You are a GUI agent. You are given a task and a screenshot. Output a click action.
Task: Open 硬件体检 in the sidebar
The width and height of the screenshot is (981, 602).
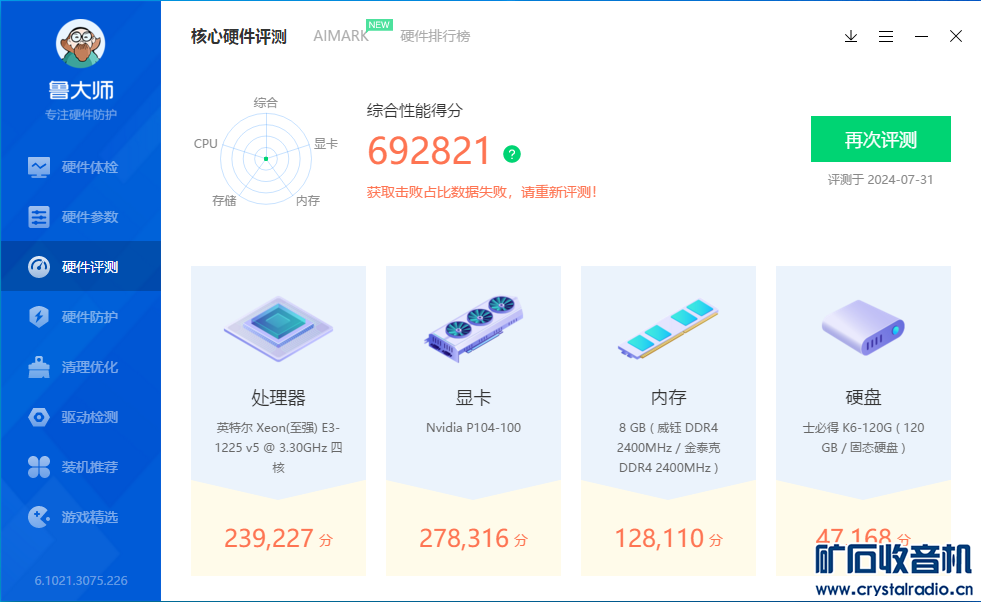(x=80, y=167)
